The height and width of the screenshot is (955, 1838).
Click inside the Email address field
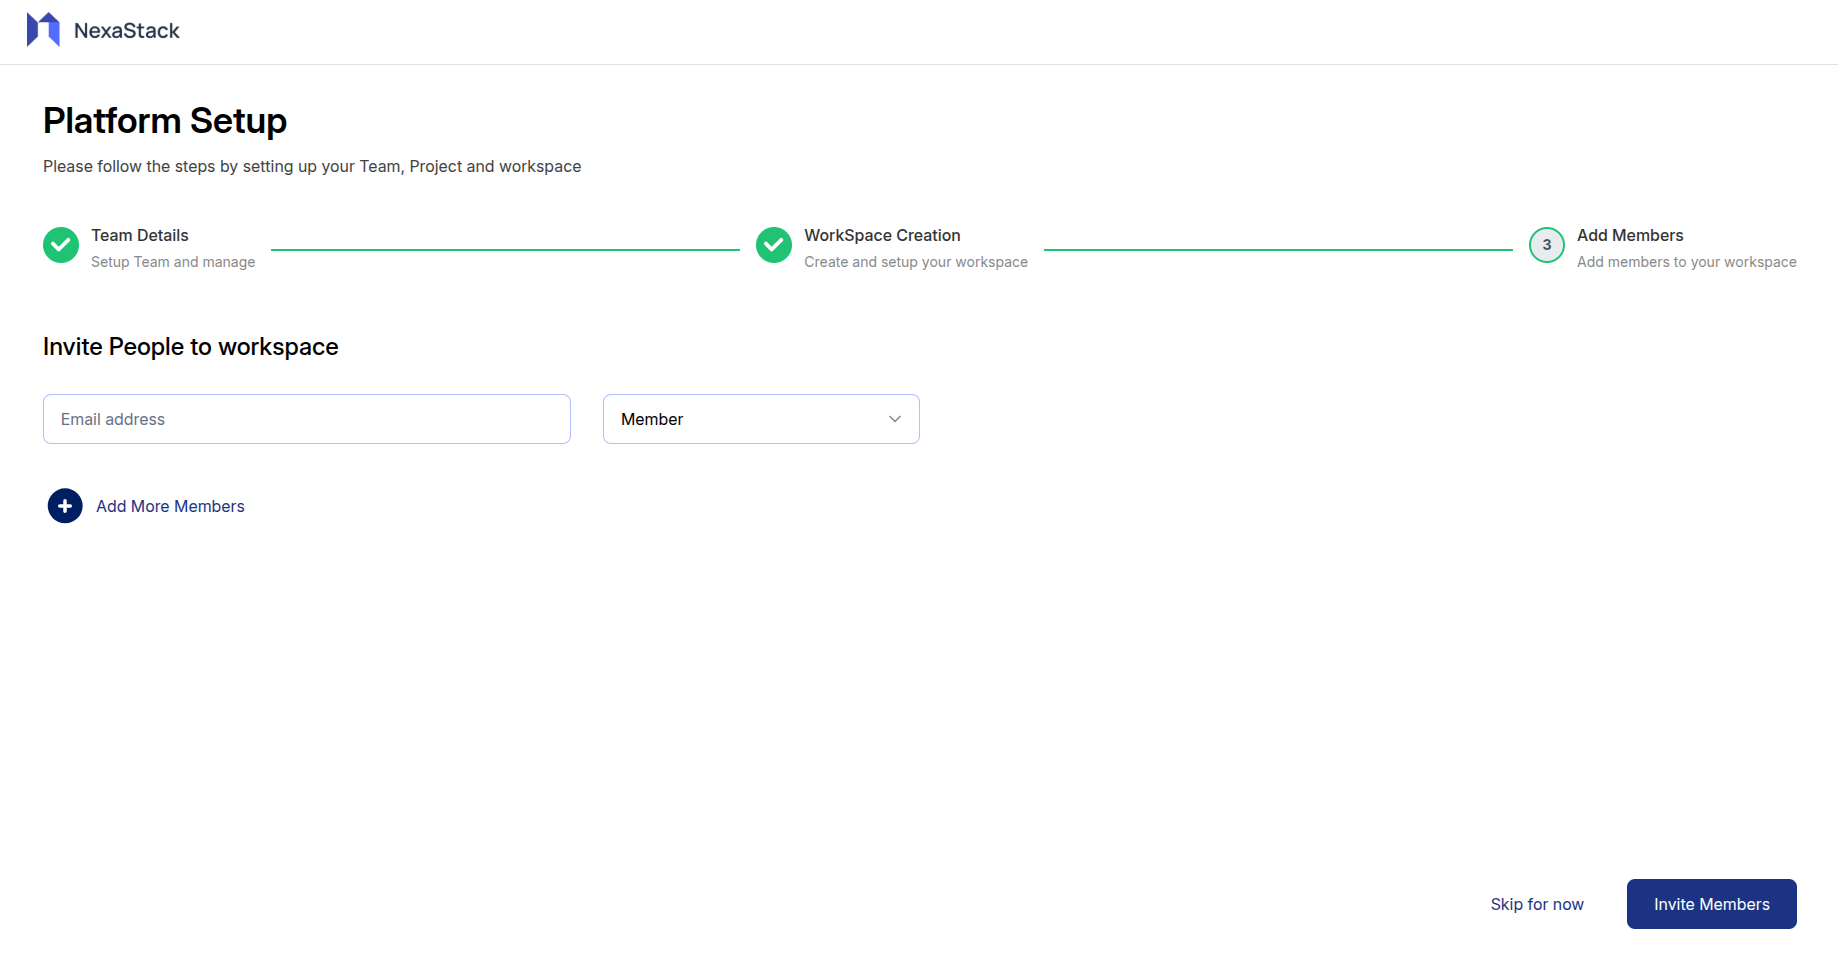coord(306,419)
